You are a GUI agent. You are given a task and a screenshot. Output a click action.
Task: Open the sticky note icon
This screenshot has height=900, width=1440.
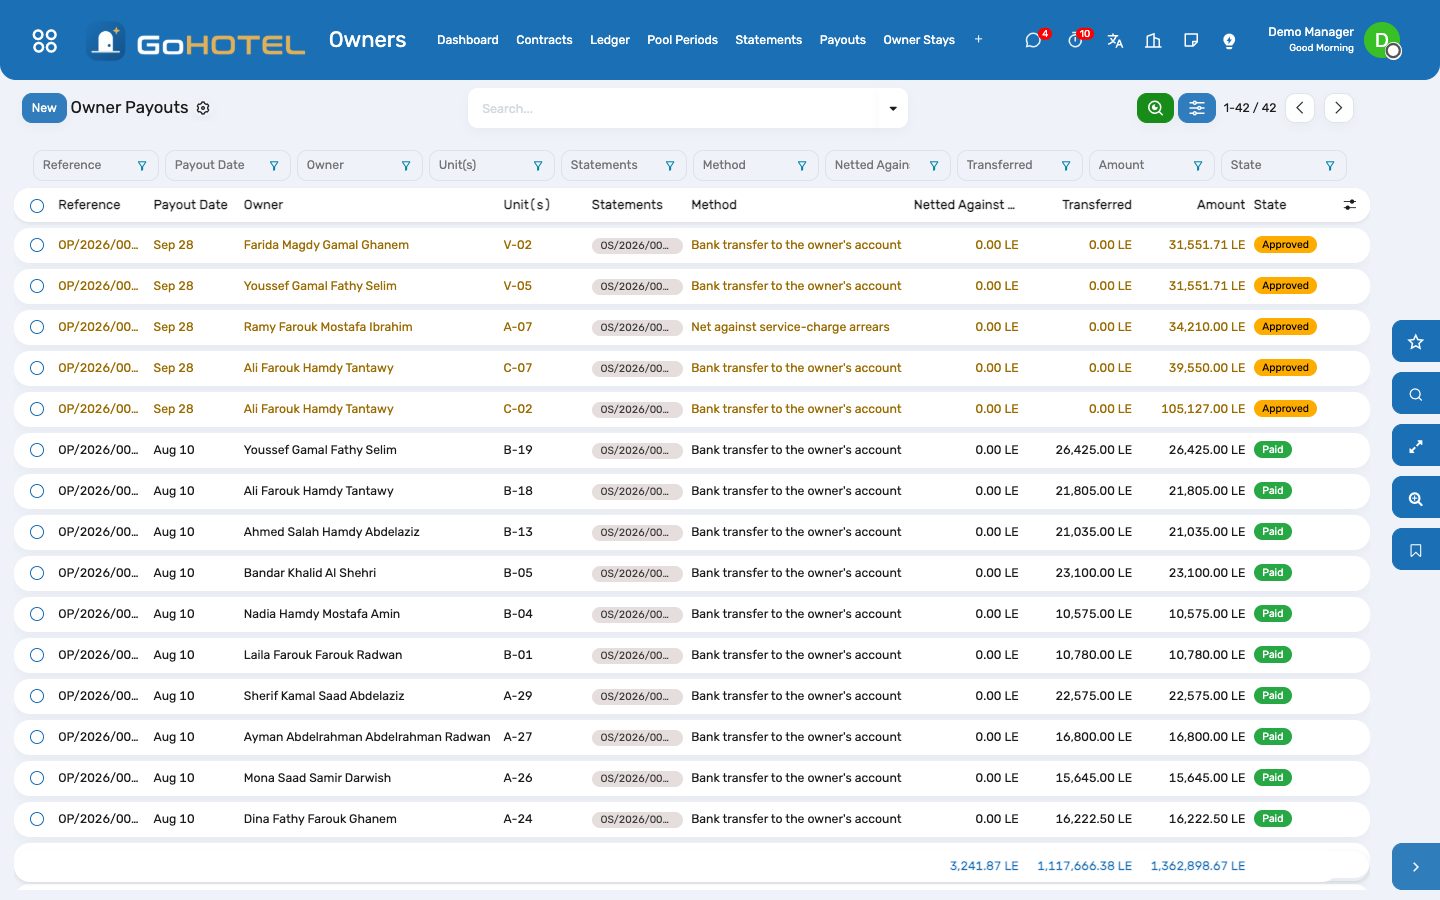pyautogui.click(x=1191, y=40)
